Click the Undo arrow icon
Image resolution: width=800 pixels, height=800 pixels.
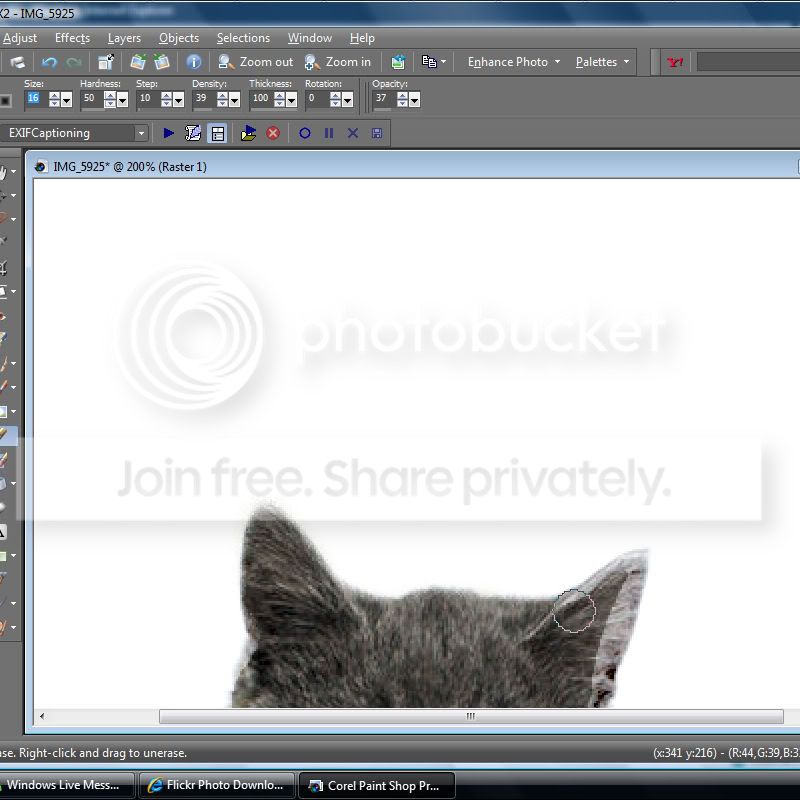click(x=49, y=62)
